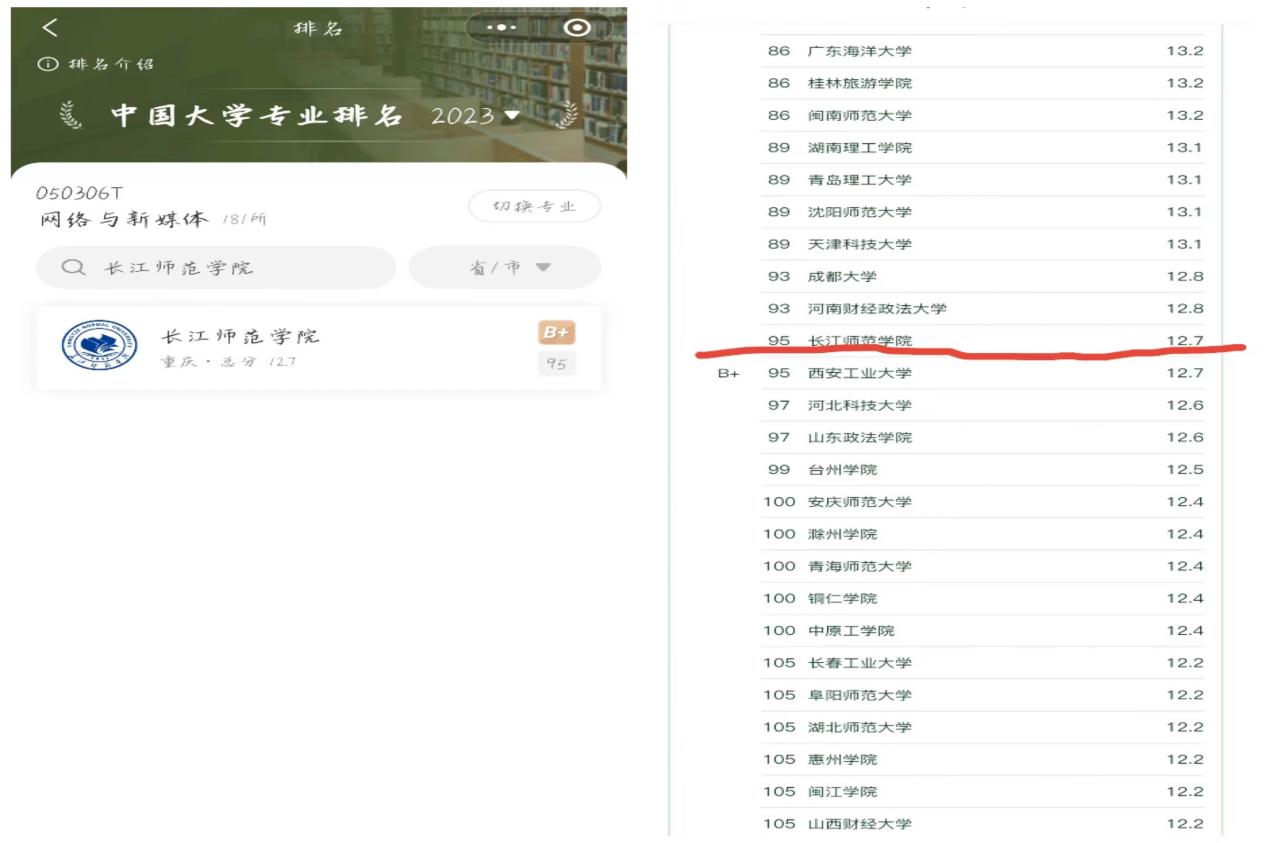Tap the B+ grade badge
Viewport: 1265px width, 843px height.
(x=556, y=333)
